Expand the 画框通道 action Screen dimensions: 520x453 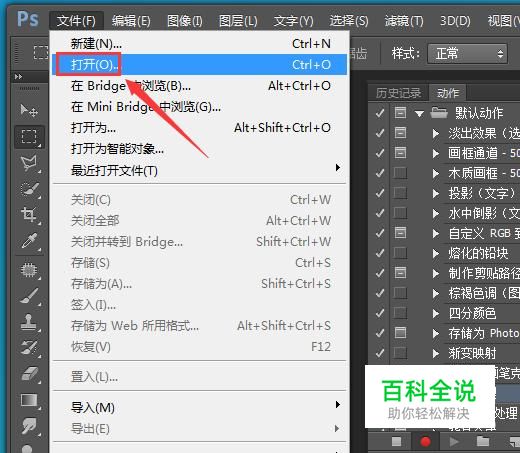(435, 153)
